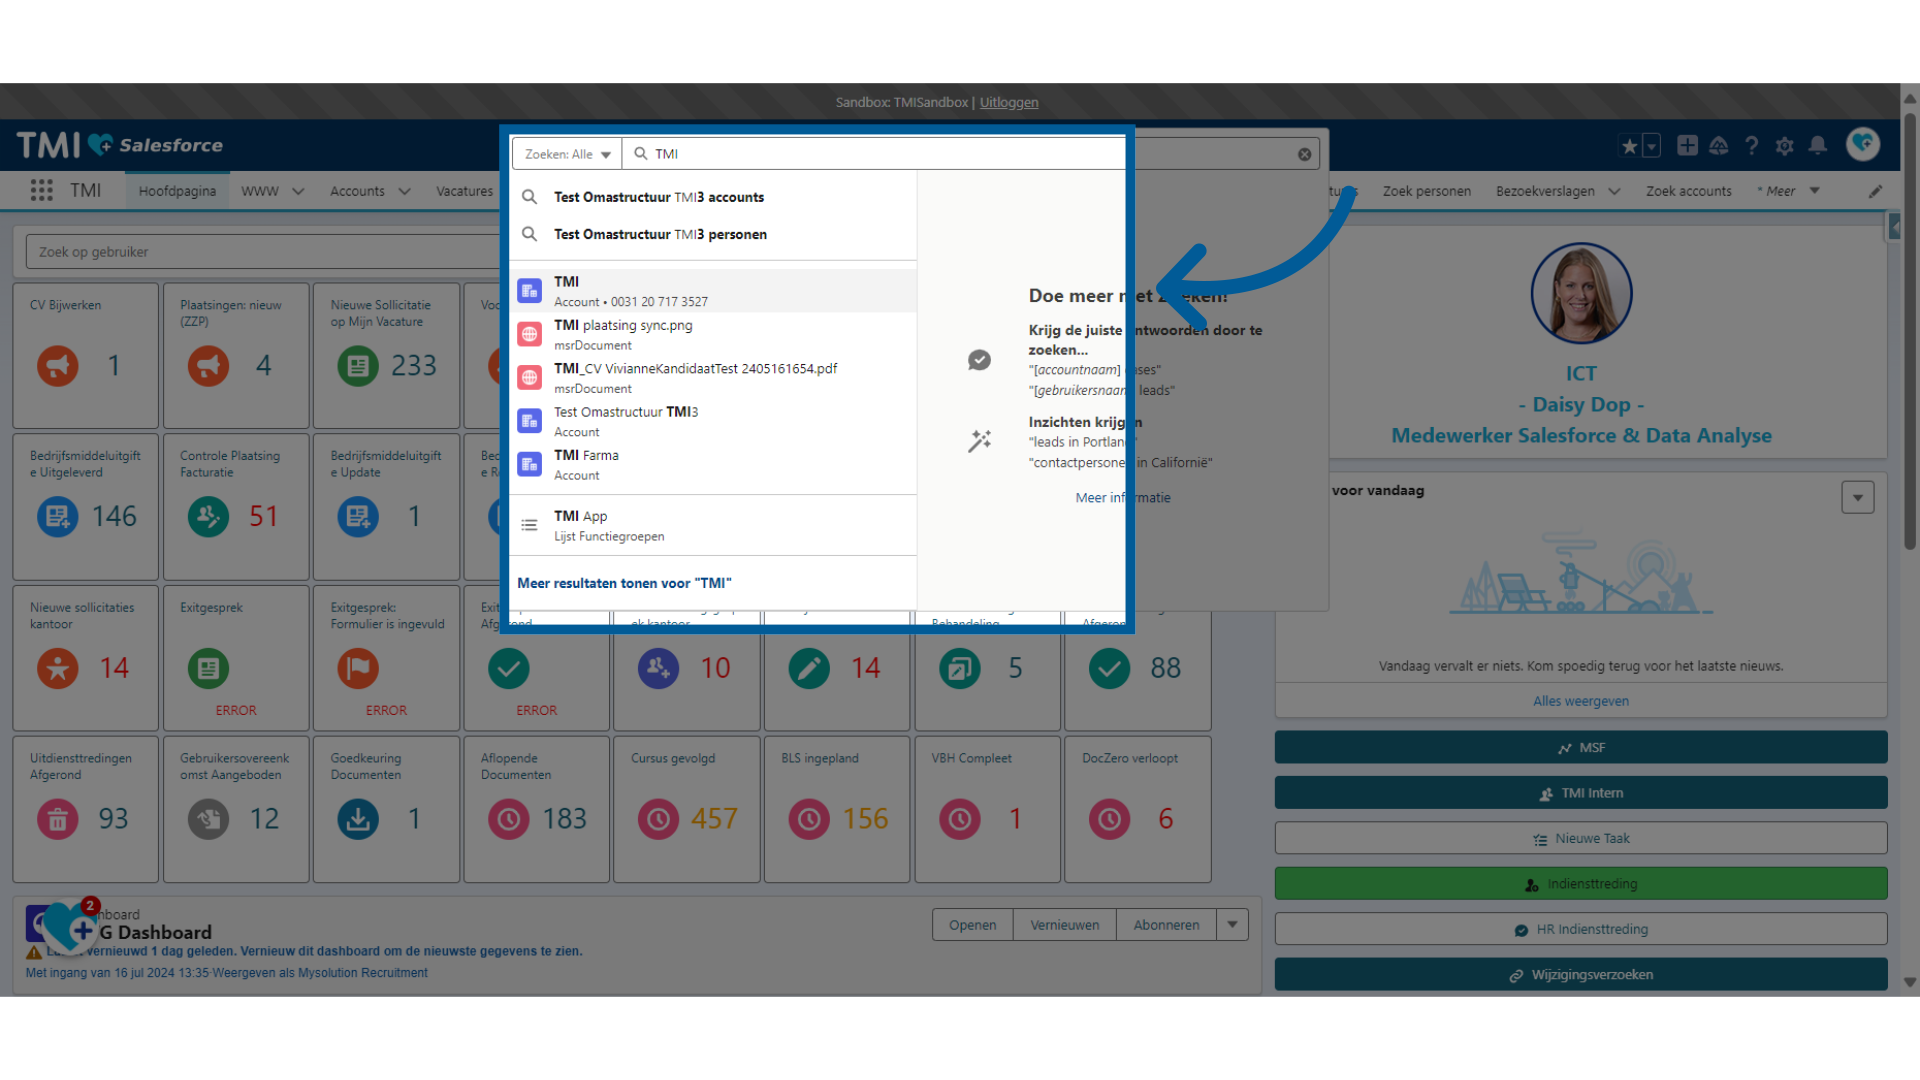The height and width of the screenshot is (1080, 1920).
Task: Click the Openen dashboard button
Action: click(972, 925)
